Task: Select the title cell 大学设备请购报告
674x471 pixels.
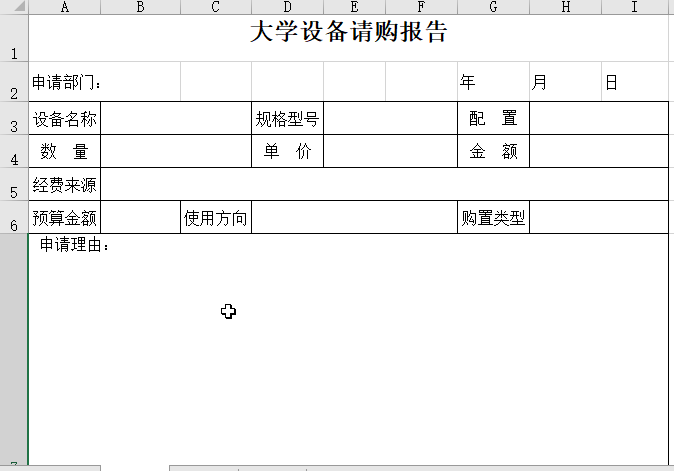Action: pyautogui.click(x=348, y=32)
